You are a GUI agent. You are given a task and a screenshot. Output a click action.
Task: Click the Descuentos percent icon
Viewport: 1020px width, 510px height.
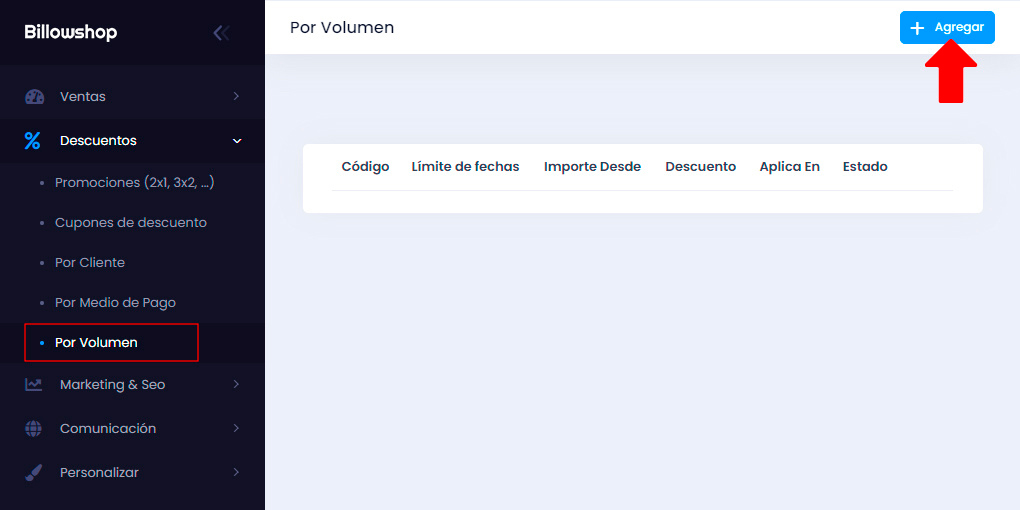pos(33,141)
